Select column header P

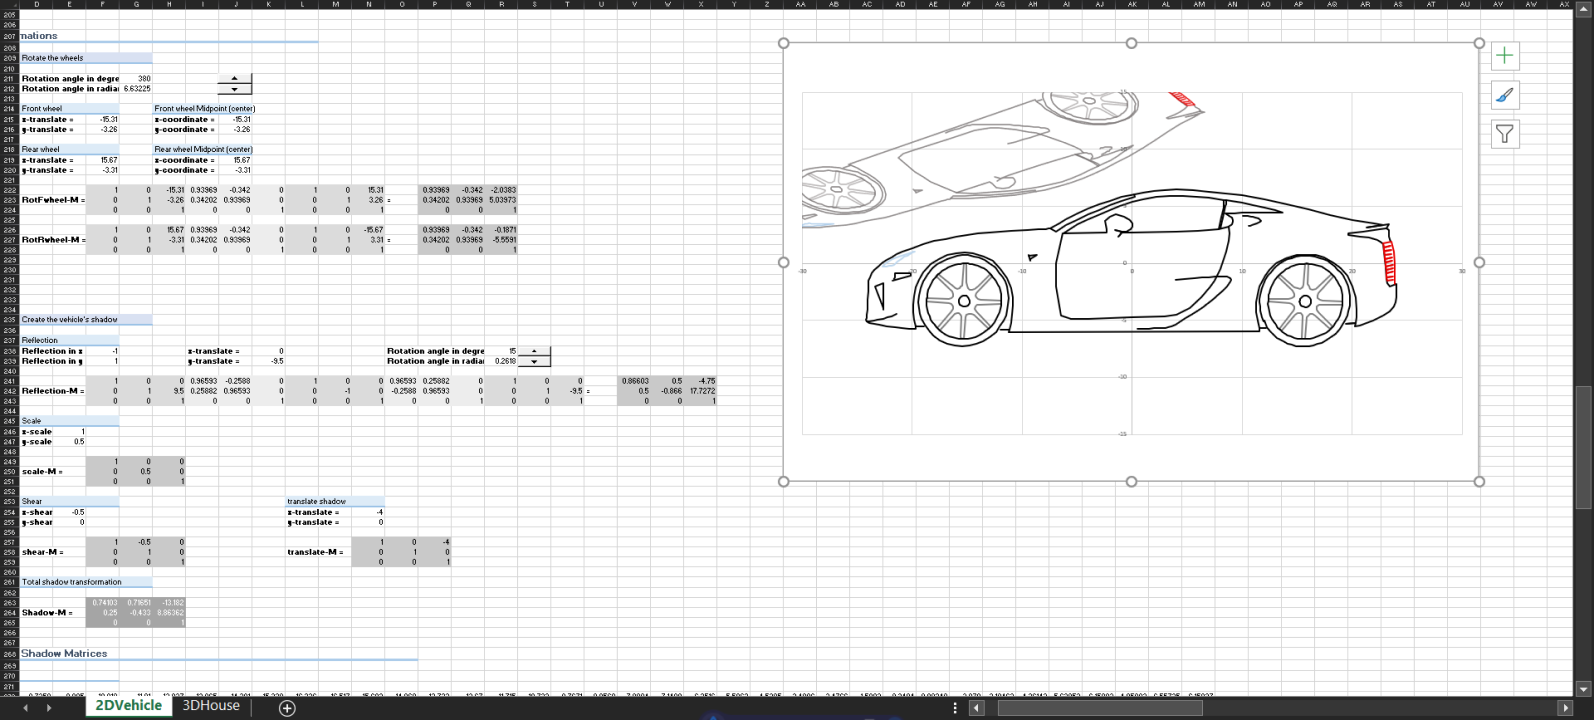pyautogui.click(x=435, y=4)
